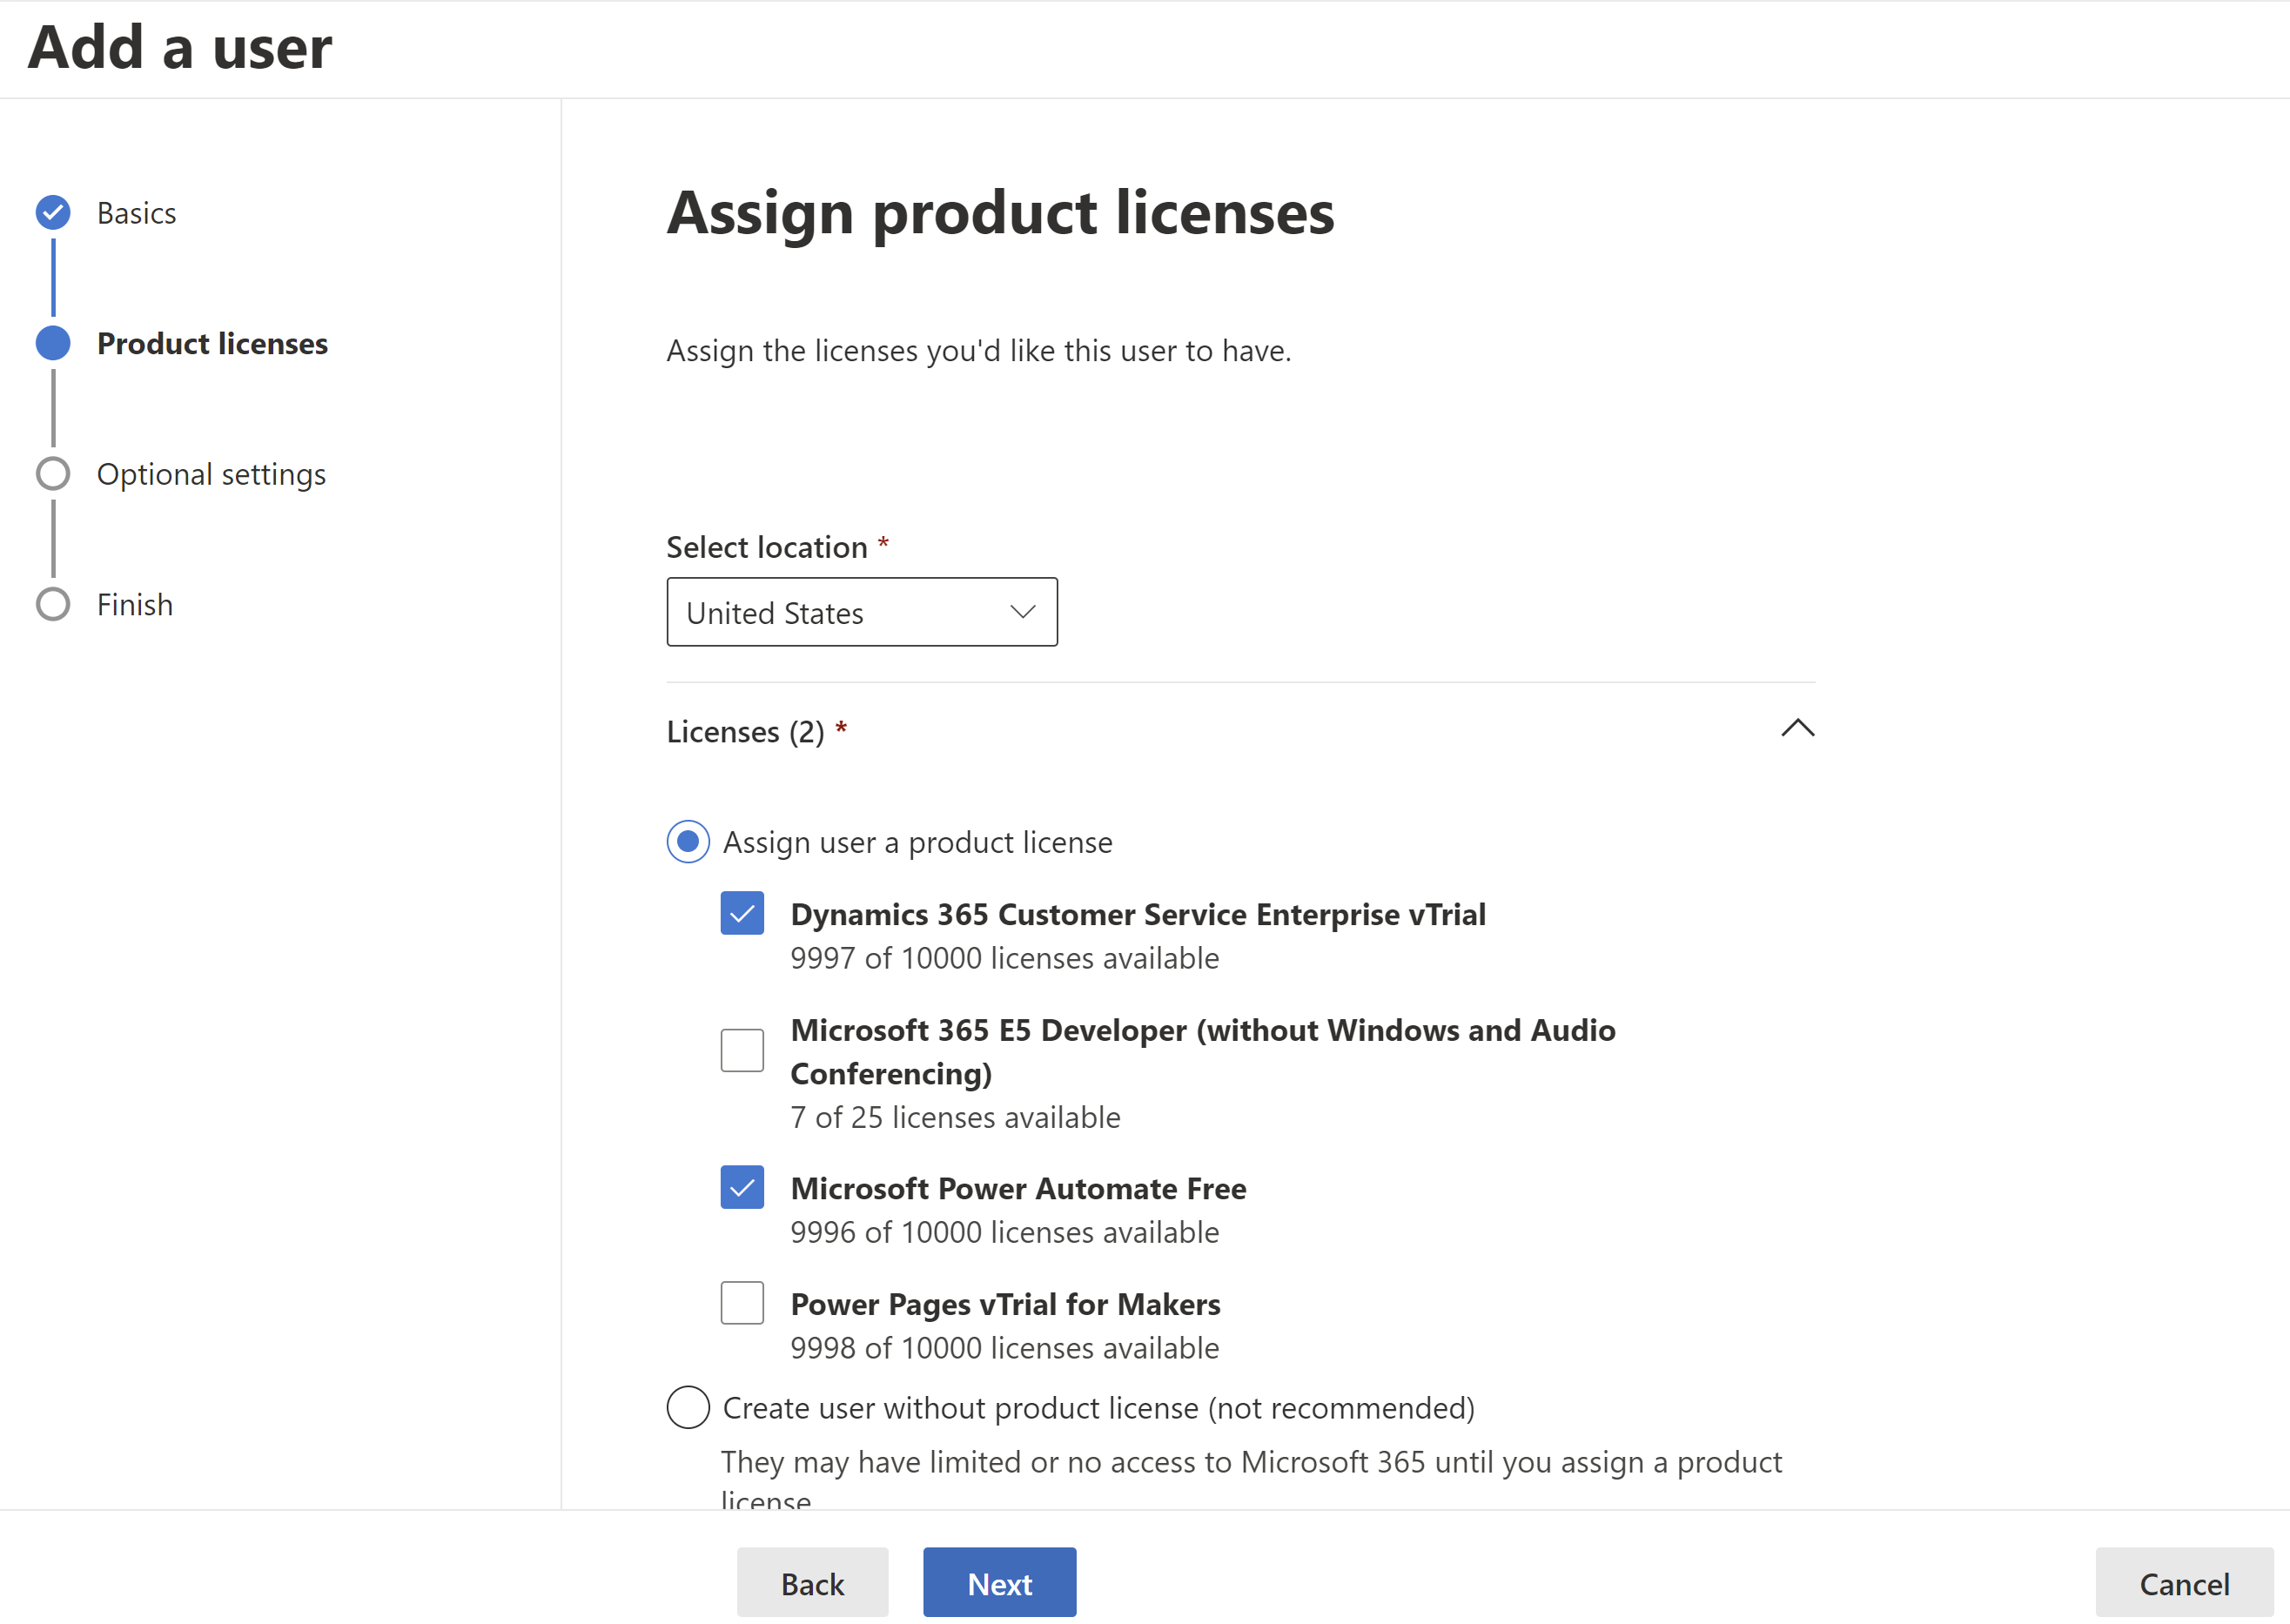Enable the Microsoft 365 E5 Developer license
Image resolution: width=2290 pixels, height=1624 pixels.
pyautogui.click(x=741, y=1048)
